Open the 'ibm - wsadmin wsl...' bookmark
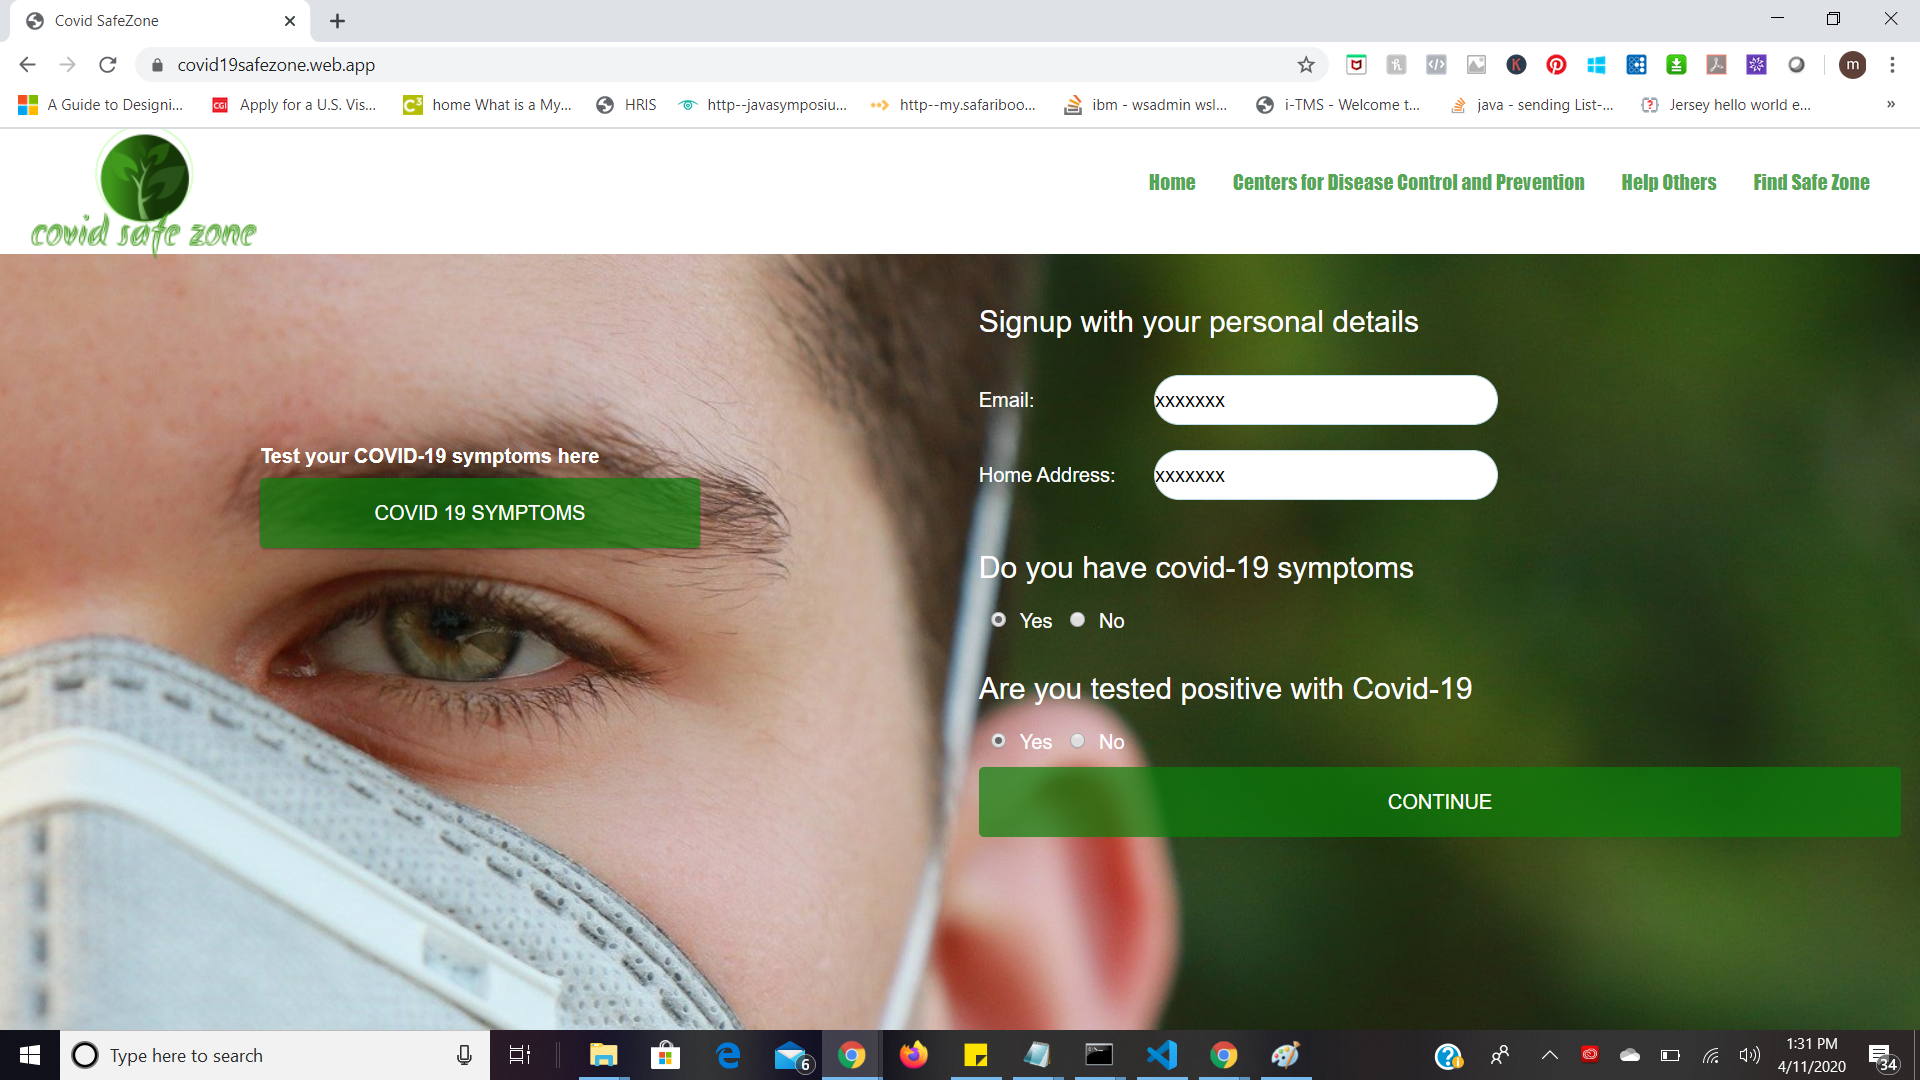The height and width of the screenshot is (1080, 1920). click(1145, 104)
